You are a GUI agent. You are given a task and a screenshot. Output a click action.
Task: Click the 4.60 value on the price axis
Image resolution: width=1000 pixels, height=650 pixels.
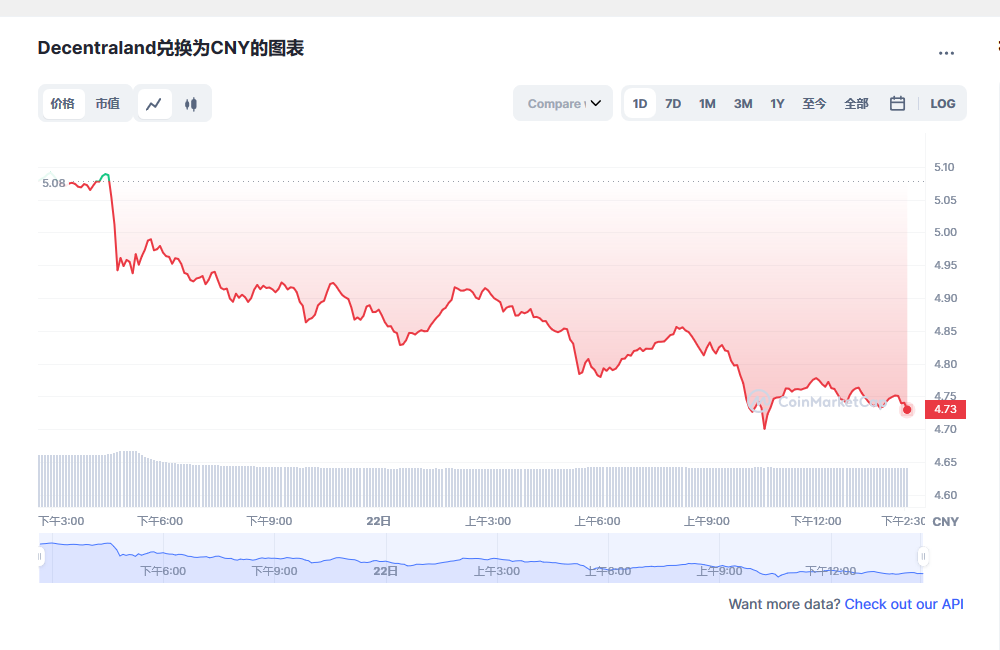[945, 495]
